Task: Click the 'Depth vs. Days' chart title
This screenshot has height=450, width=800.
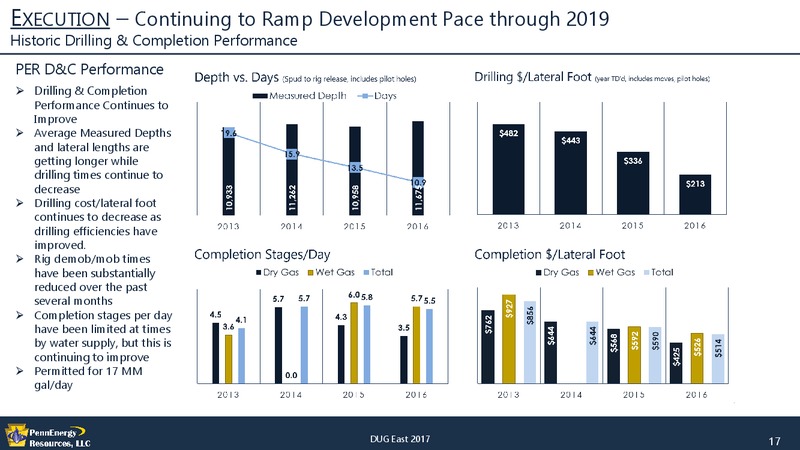Action: point(236,78)
